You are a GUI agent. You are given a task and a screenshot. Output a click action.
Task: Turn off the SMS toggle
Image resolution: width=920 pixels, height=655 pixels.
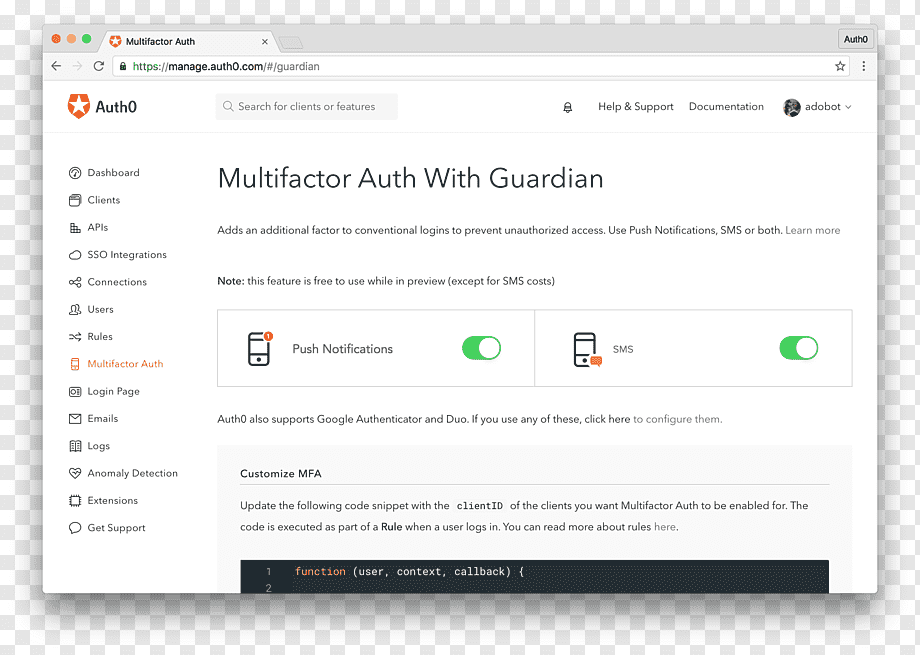click(799, 348)
